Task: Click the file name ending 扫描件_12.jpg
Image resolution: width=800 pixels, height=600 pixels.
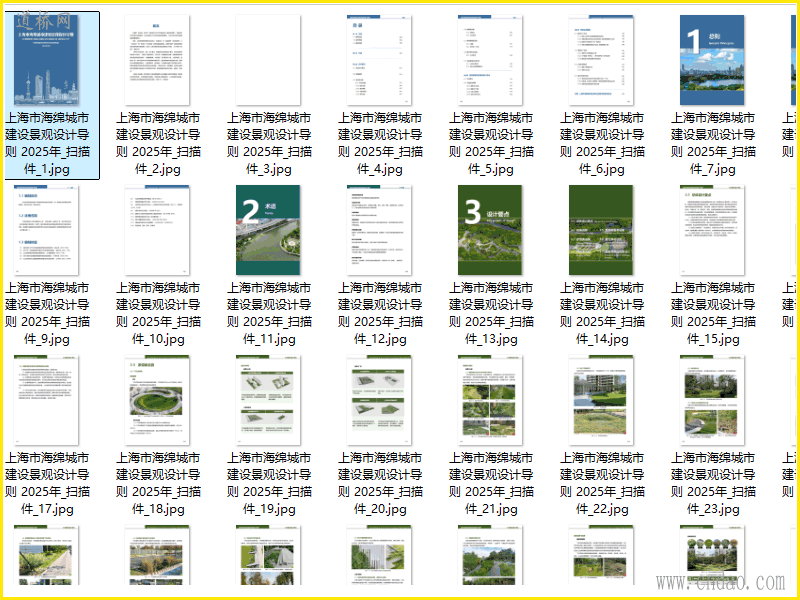Action: 380,313
